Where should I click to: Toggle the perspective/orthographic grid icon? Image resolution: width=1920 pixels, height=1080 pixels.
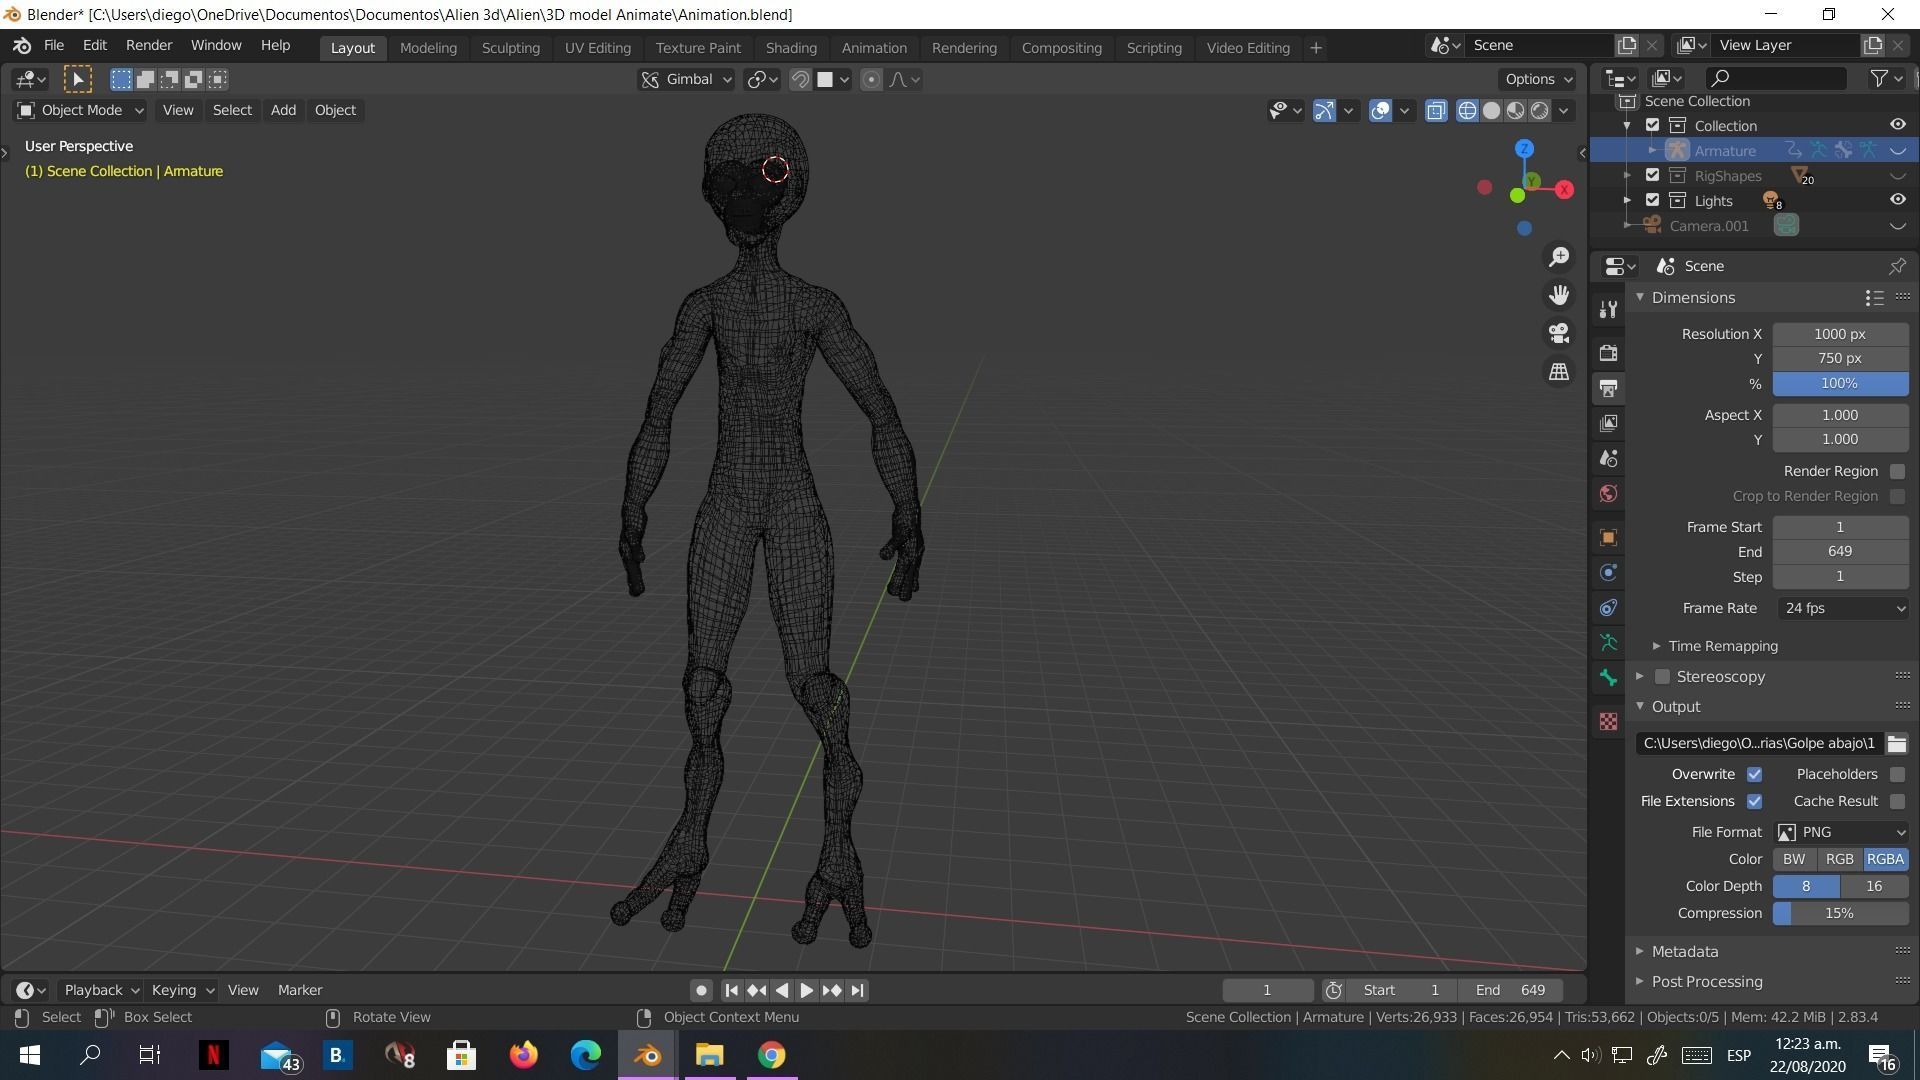(x=1559, y=371)
